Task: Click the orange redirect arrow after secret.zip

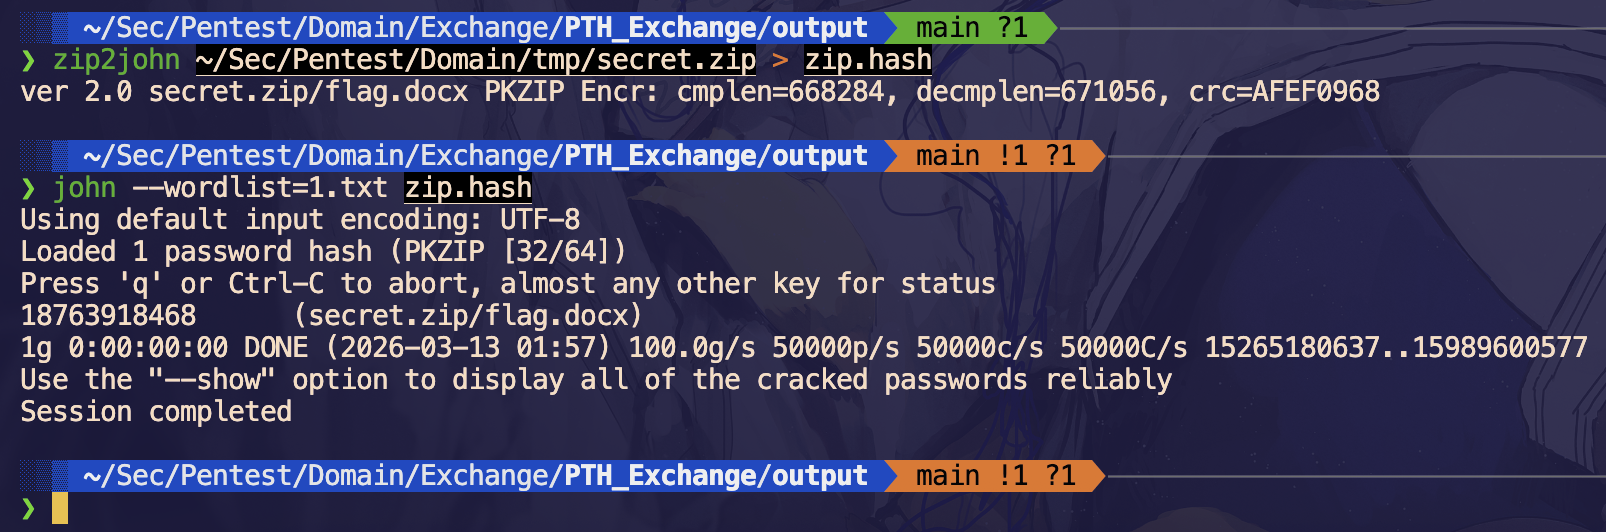Action: pos(780,60)
